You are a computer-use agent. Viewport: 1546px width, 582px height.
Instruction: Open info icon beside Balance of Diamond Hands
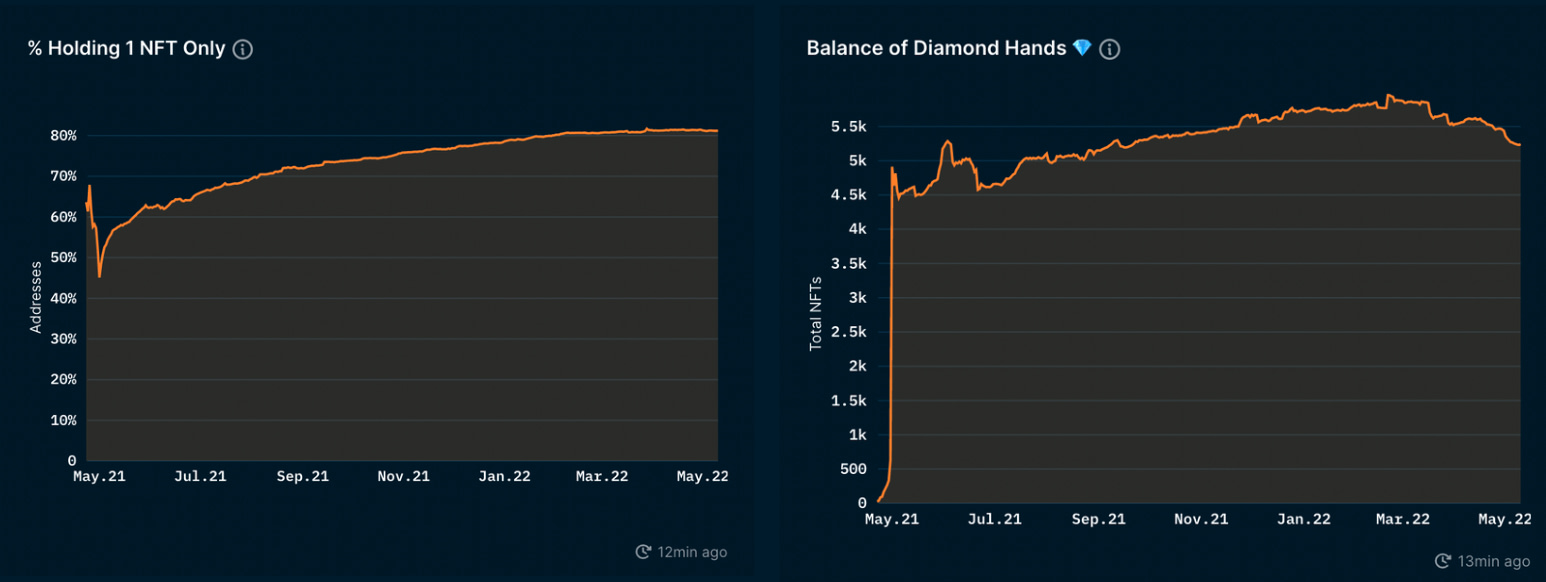click(x=1109, y=49)
